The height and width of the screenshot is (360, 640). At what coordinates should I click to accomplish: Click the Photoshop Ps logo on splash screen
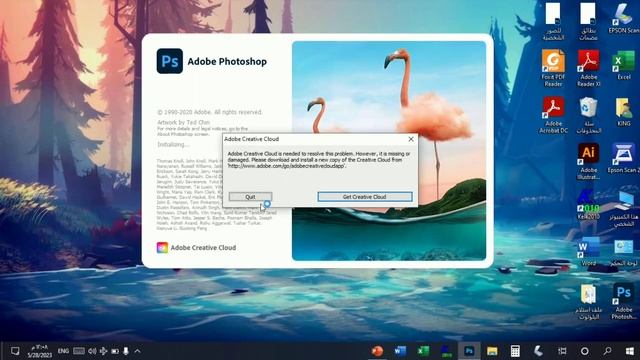pos(170,61)
